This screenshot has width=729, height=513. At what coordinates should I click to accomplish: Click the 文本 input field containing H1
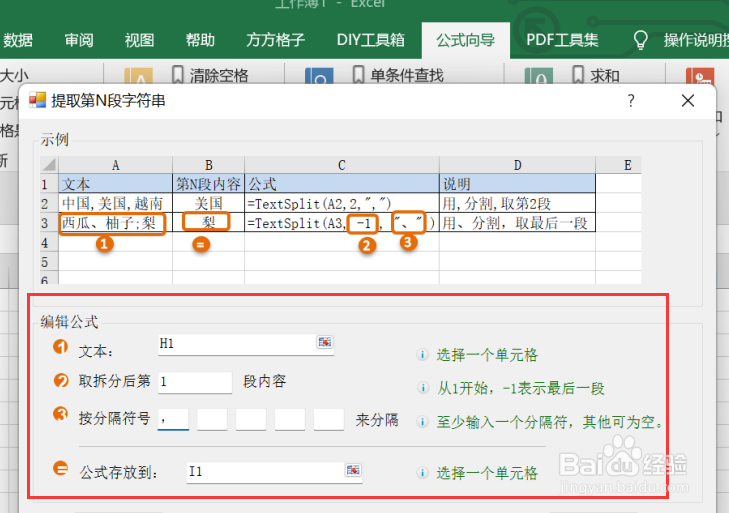(246, 344)
